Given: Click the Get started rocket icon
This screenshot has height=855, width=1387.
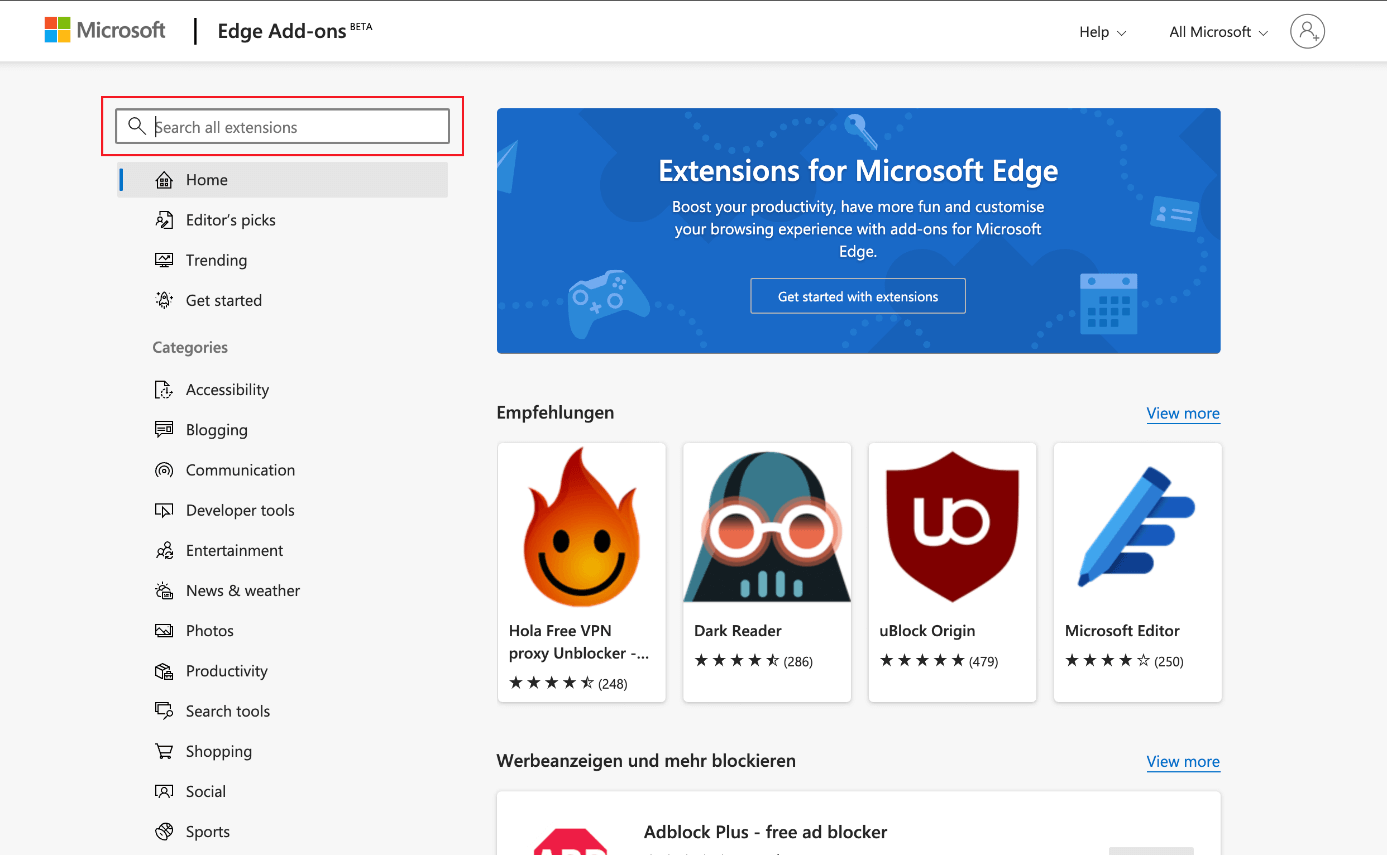Looking at the screenshot, I should click(164, 300).
